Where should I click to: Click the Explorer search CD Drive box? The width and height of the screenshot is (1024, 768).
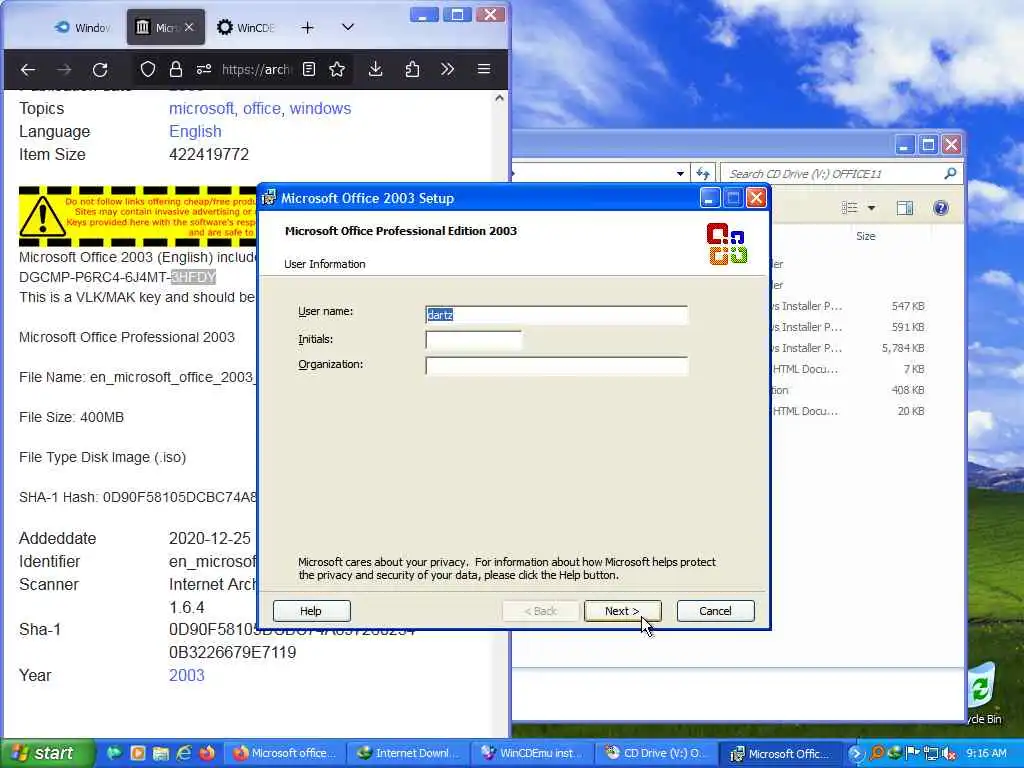(831, 174)
